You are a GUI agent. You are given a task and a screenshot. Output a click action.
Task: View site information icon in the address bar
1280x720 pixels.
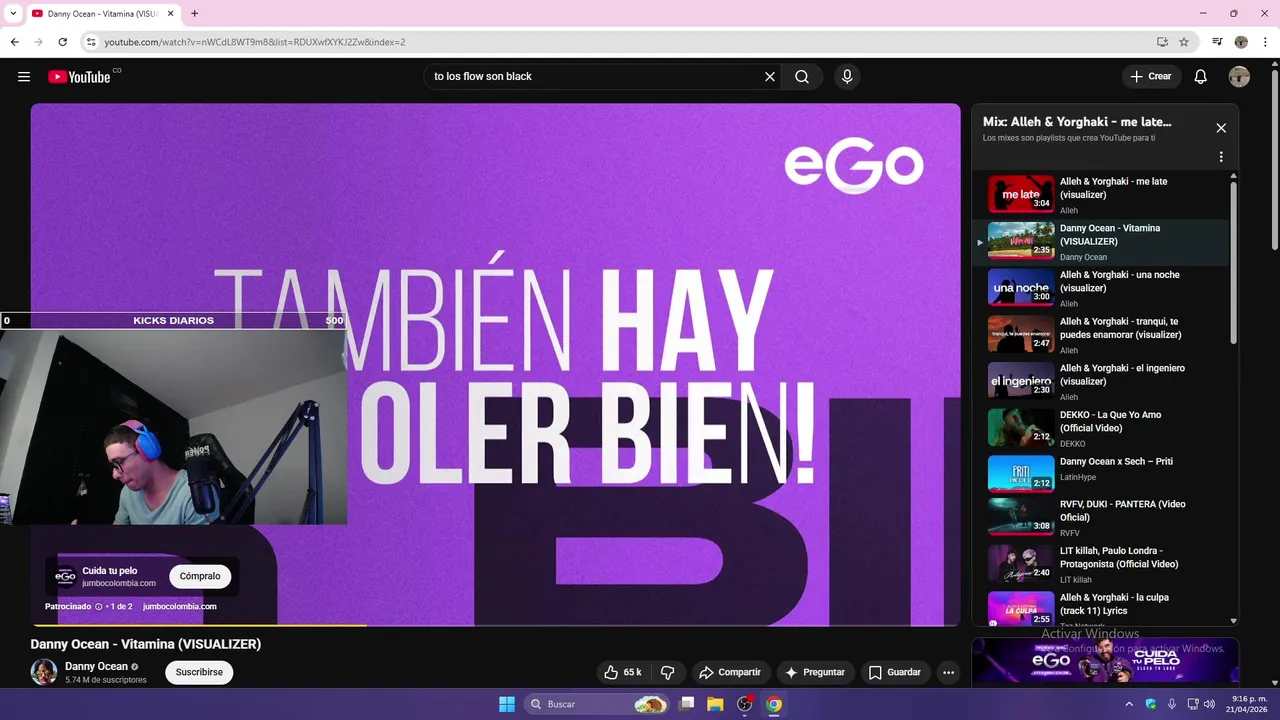(x=91, y=42)
